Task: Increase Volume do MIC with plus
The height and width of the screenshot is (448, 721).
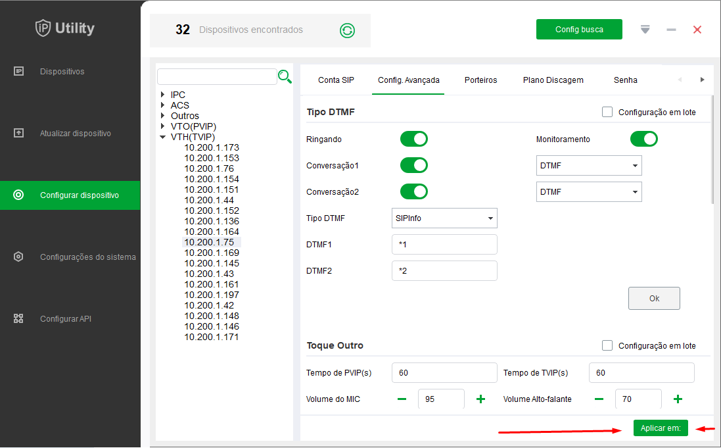Action: tap(481, 399)
